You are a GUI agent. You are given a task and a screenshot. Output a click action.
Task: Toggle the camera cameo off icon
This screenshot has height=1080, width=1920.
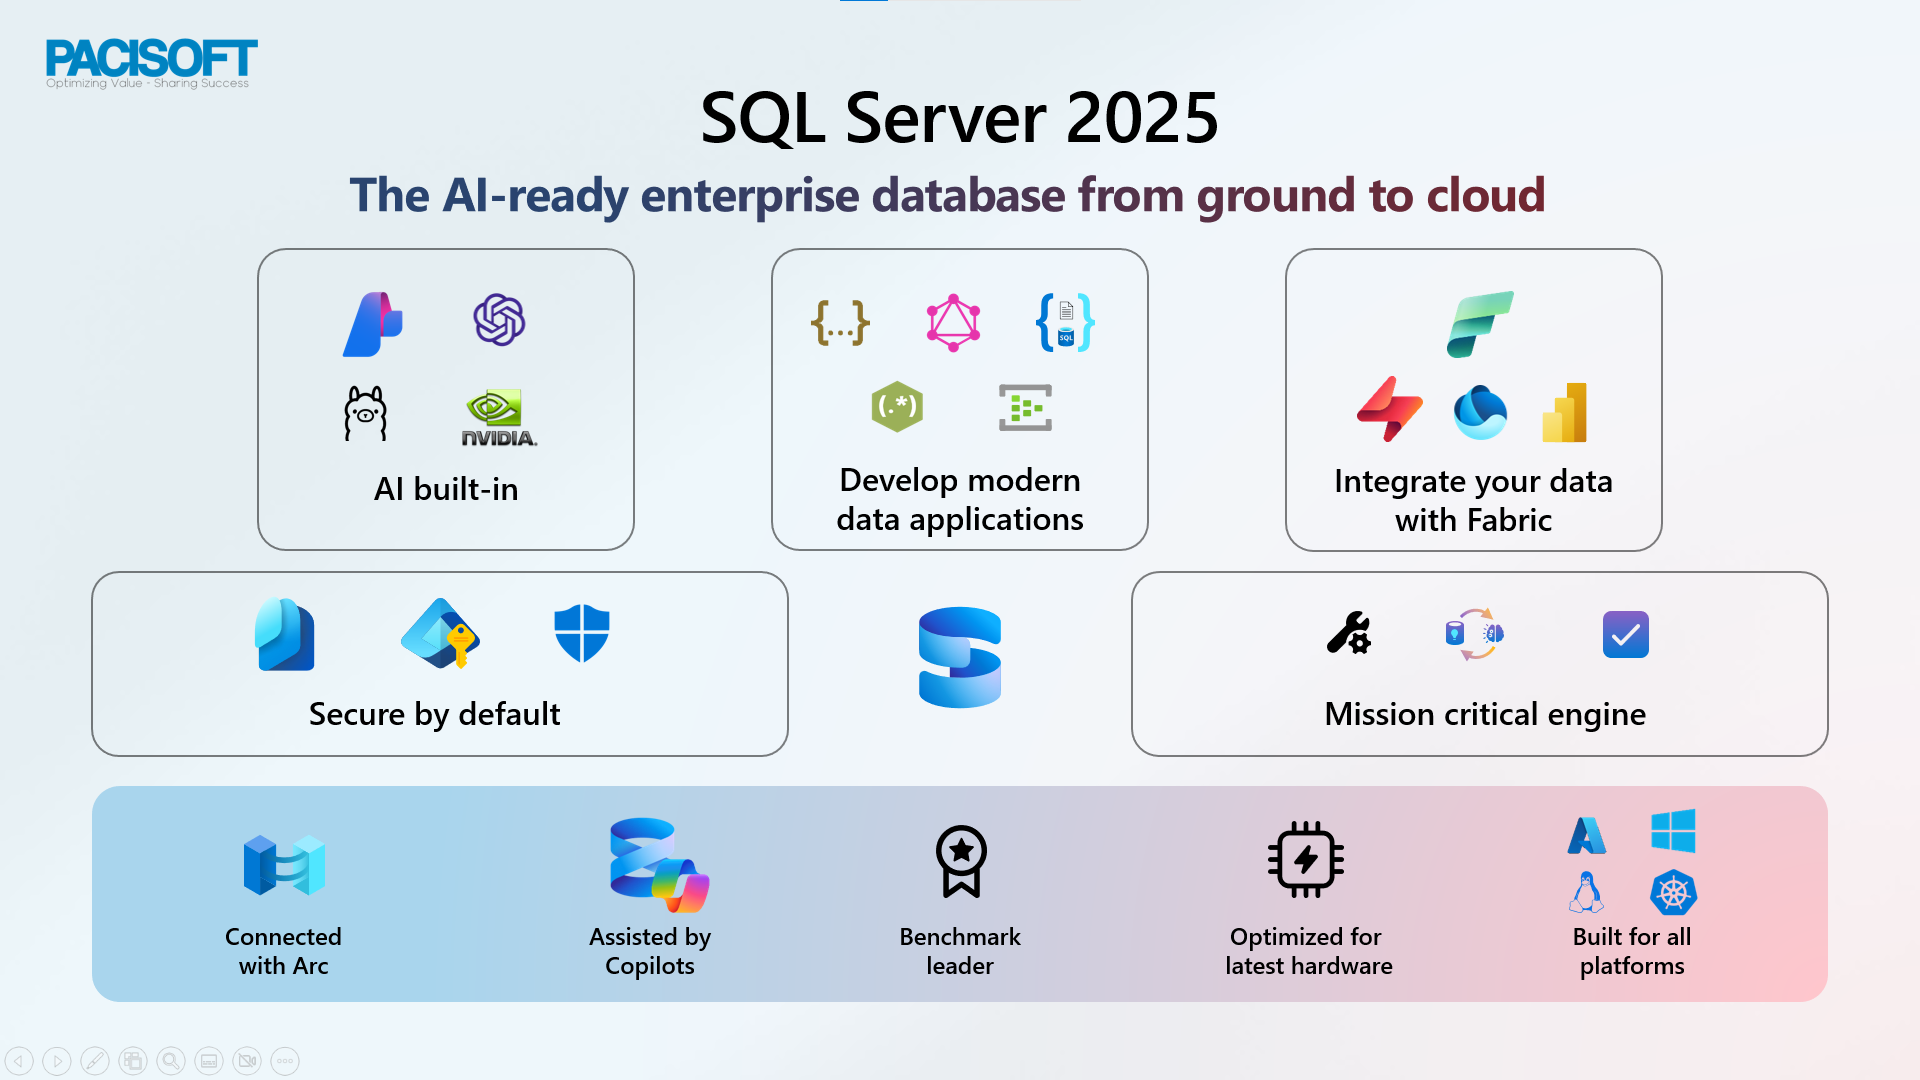[x=247, y=1061]
